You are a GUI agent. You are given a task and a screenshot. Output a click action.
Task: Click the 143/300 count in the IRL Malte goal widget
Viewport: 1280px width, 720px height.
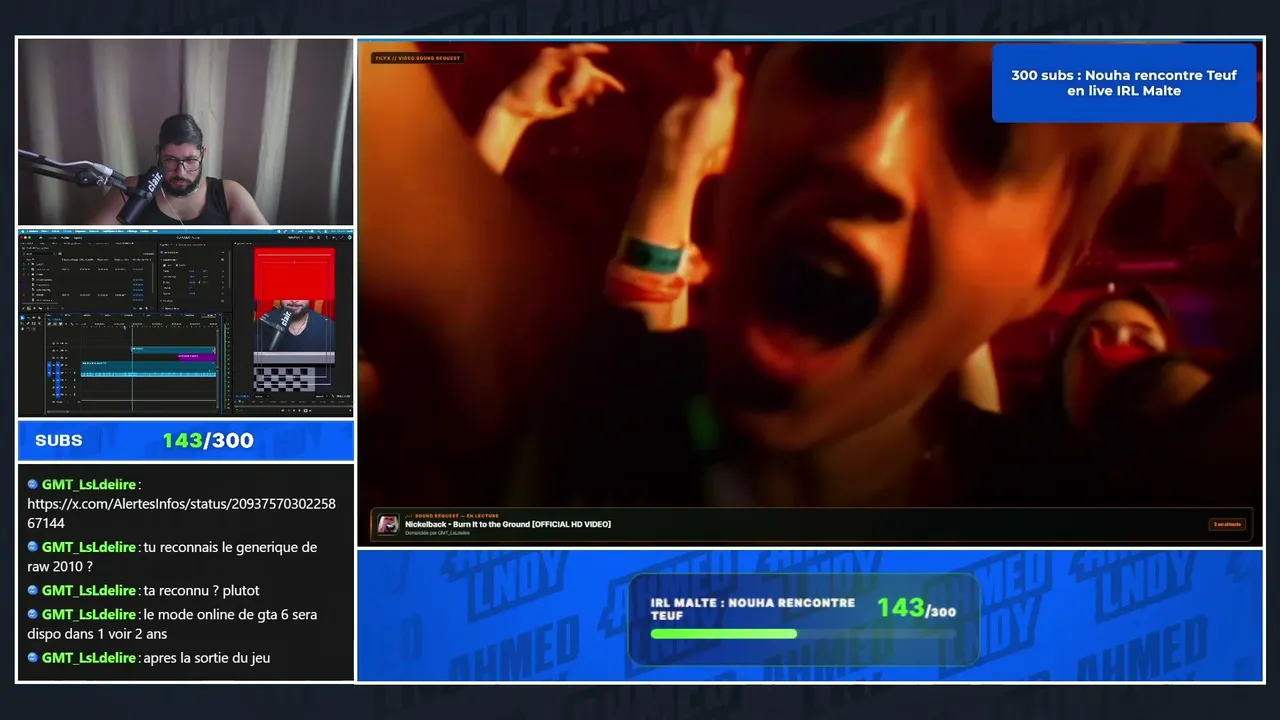pos(916,608)
